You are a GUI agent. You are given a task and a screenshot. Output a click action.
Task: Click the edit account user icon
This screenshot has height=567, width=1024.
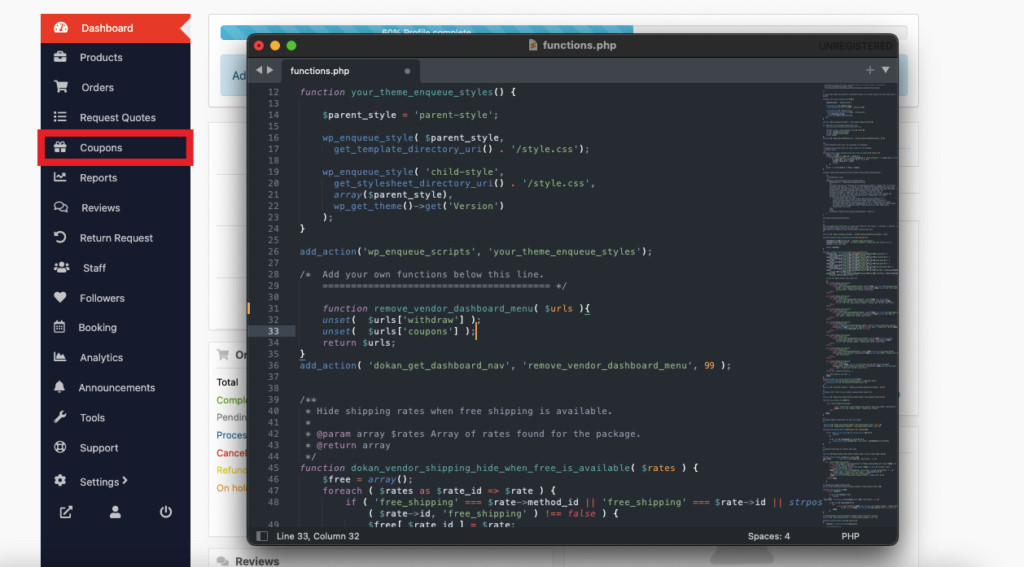[115, 512]
